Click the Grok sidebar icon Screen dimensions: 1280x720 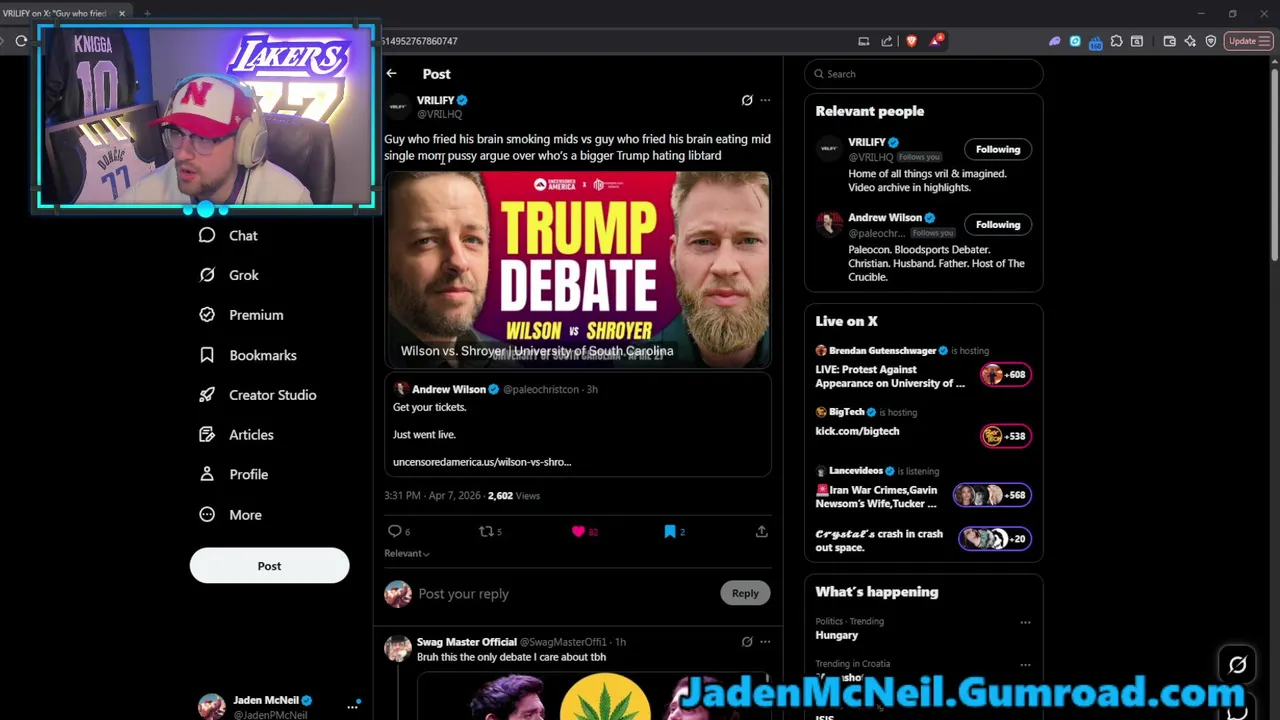207,275
